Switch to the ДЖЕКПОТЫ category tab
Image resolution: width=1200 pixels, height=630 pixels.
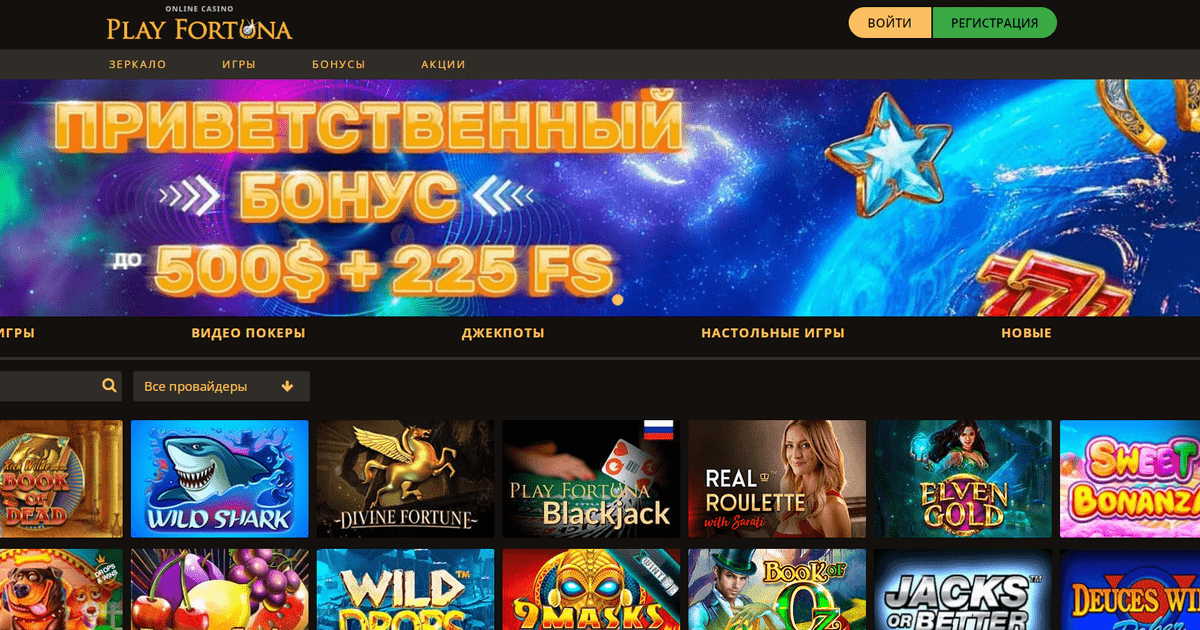tap(503, 333)
